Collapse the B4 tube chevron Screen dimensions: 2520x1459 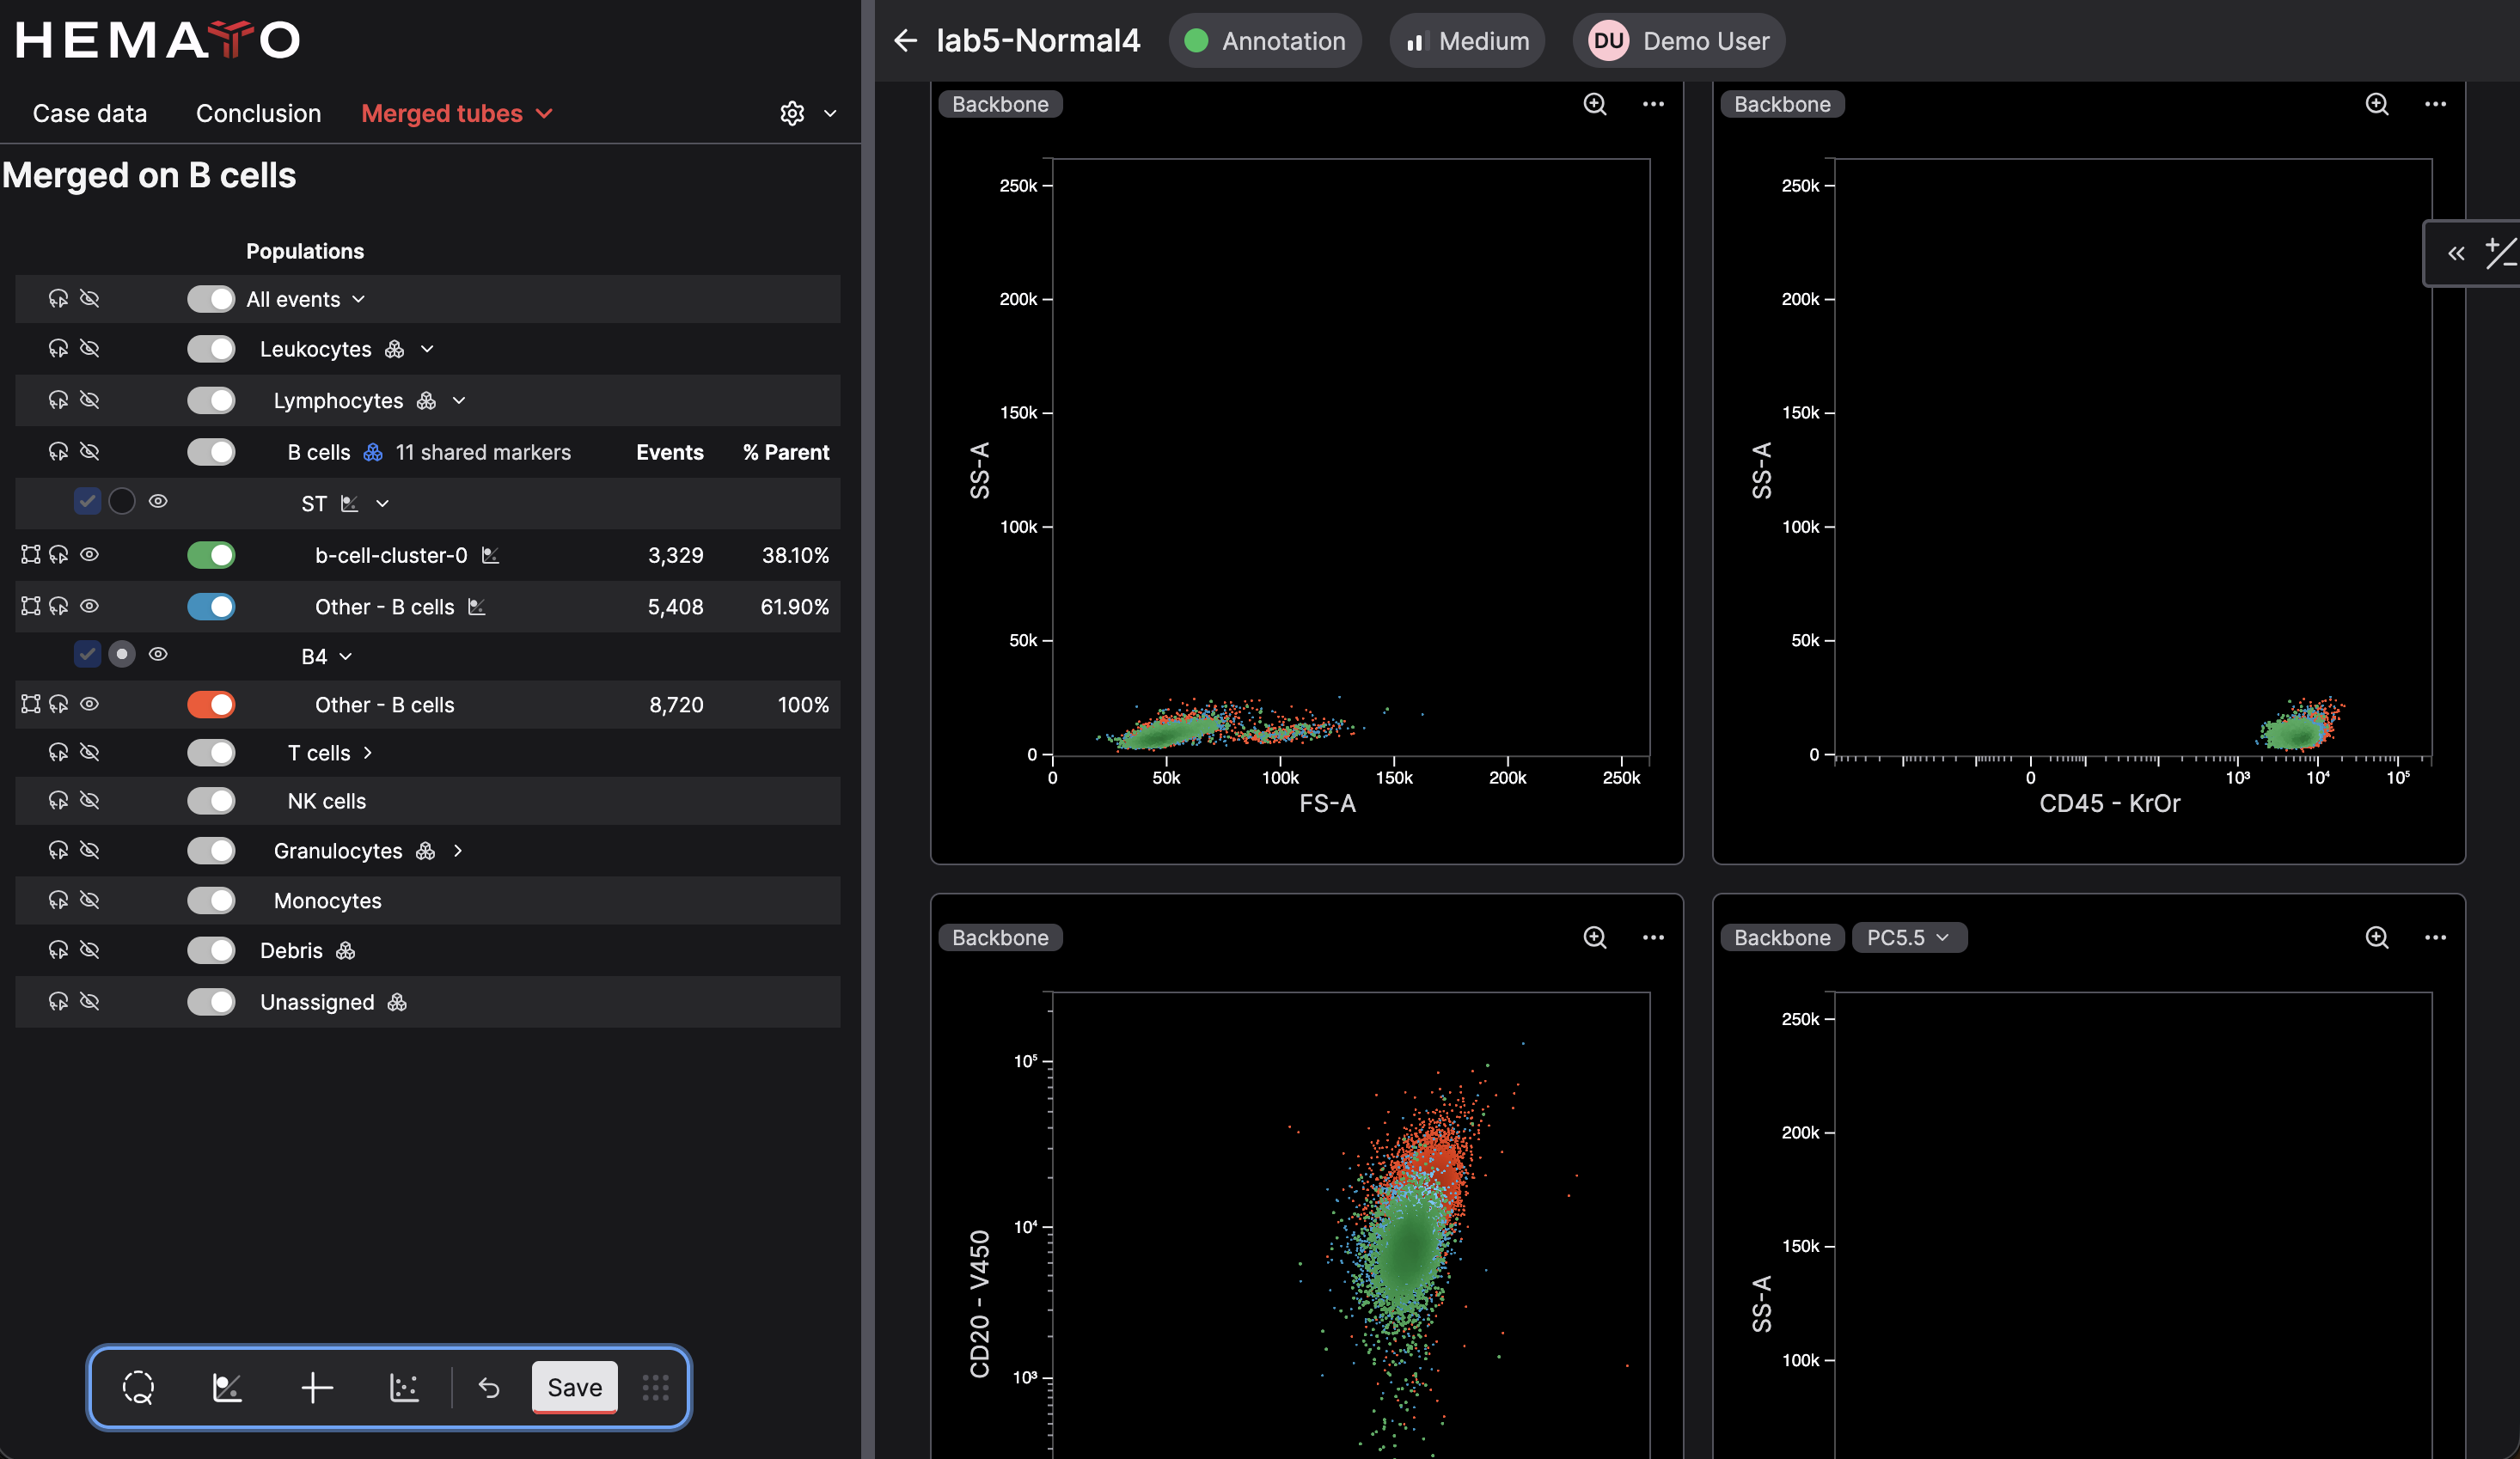coord(346,656)
